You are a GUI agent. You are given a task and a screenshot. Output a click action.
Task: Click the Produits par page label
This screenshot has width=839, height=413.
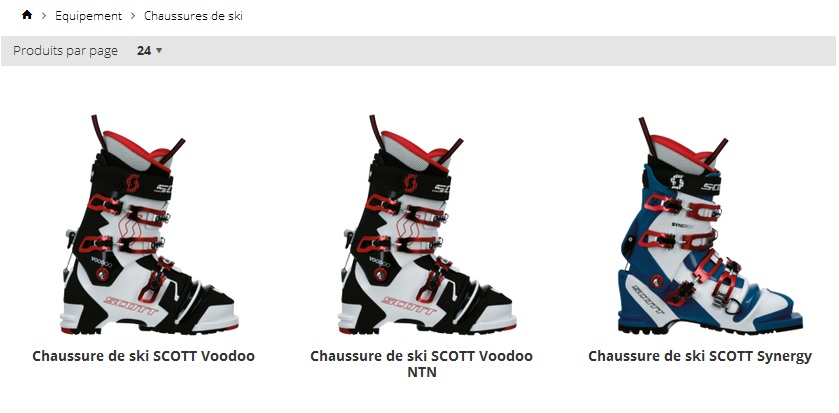(65, 51)
